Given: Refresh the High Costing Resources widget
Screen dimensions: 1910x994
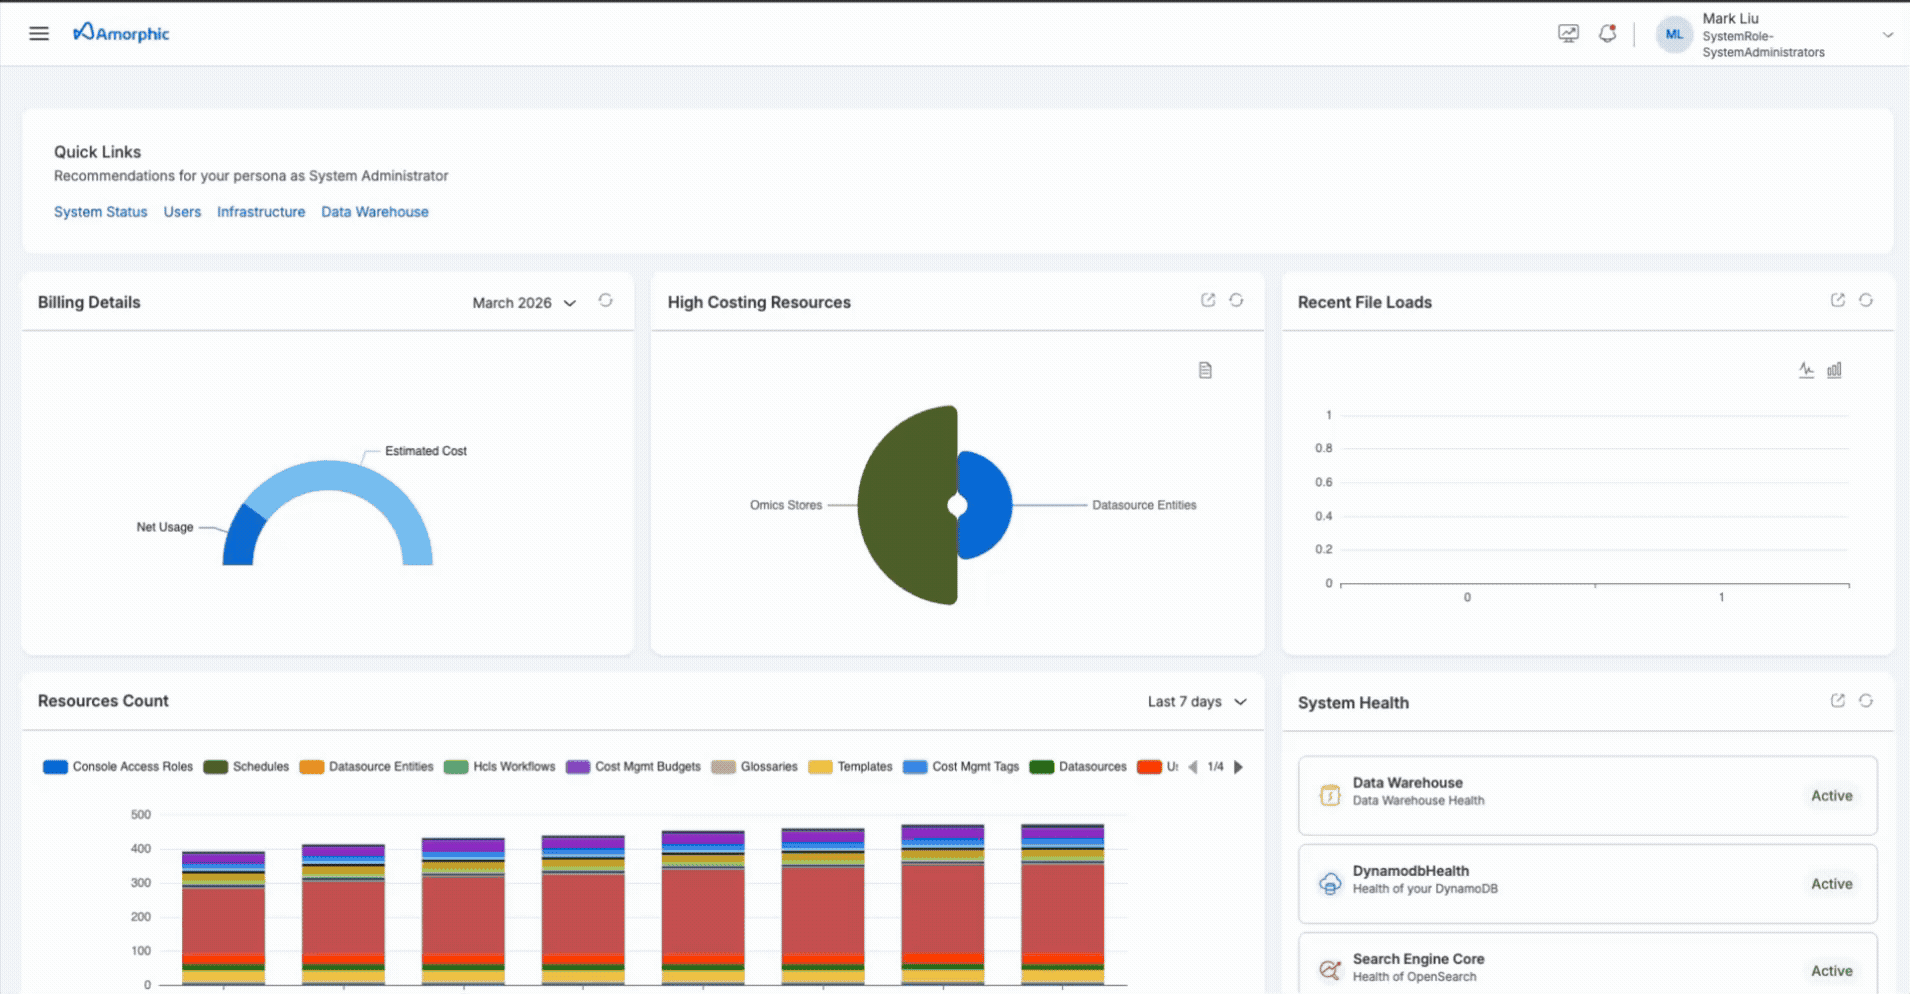Looking at the screenshot, I should click(1236, 301).
